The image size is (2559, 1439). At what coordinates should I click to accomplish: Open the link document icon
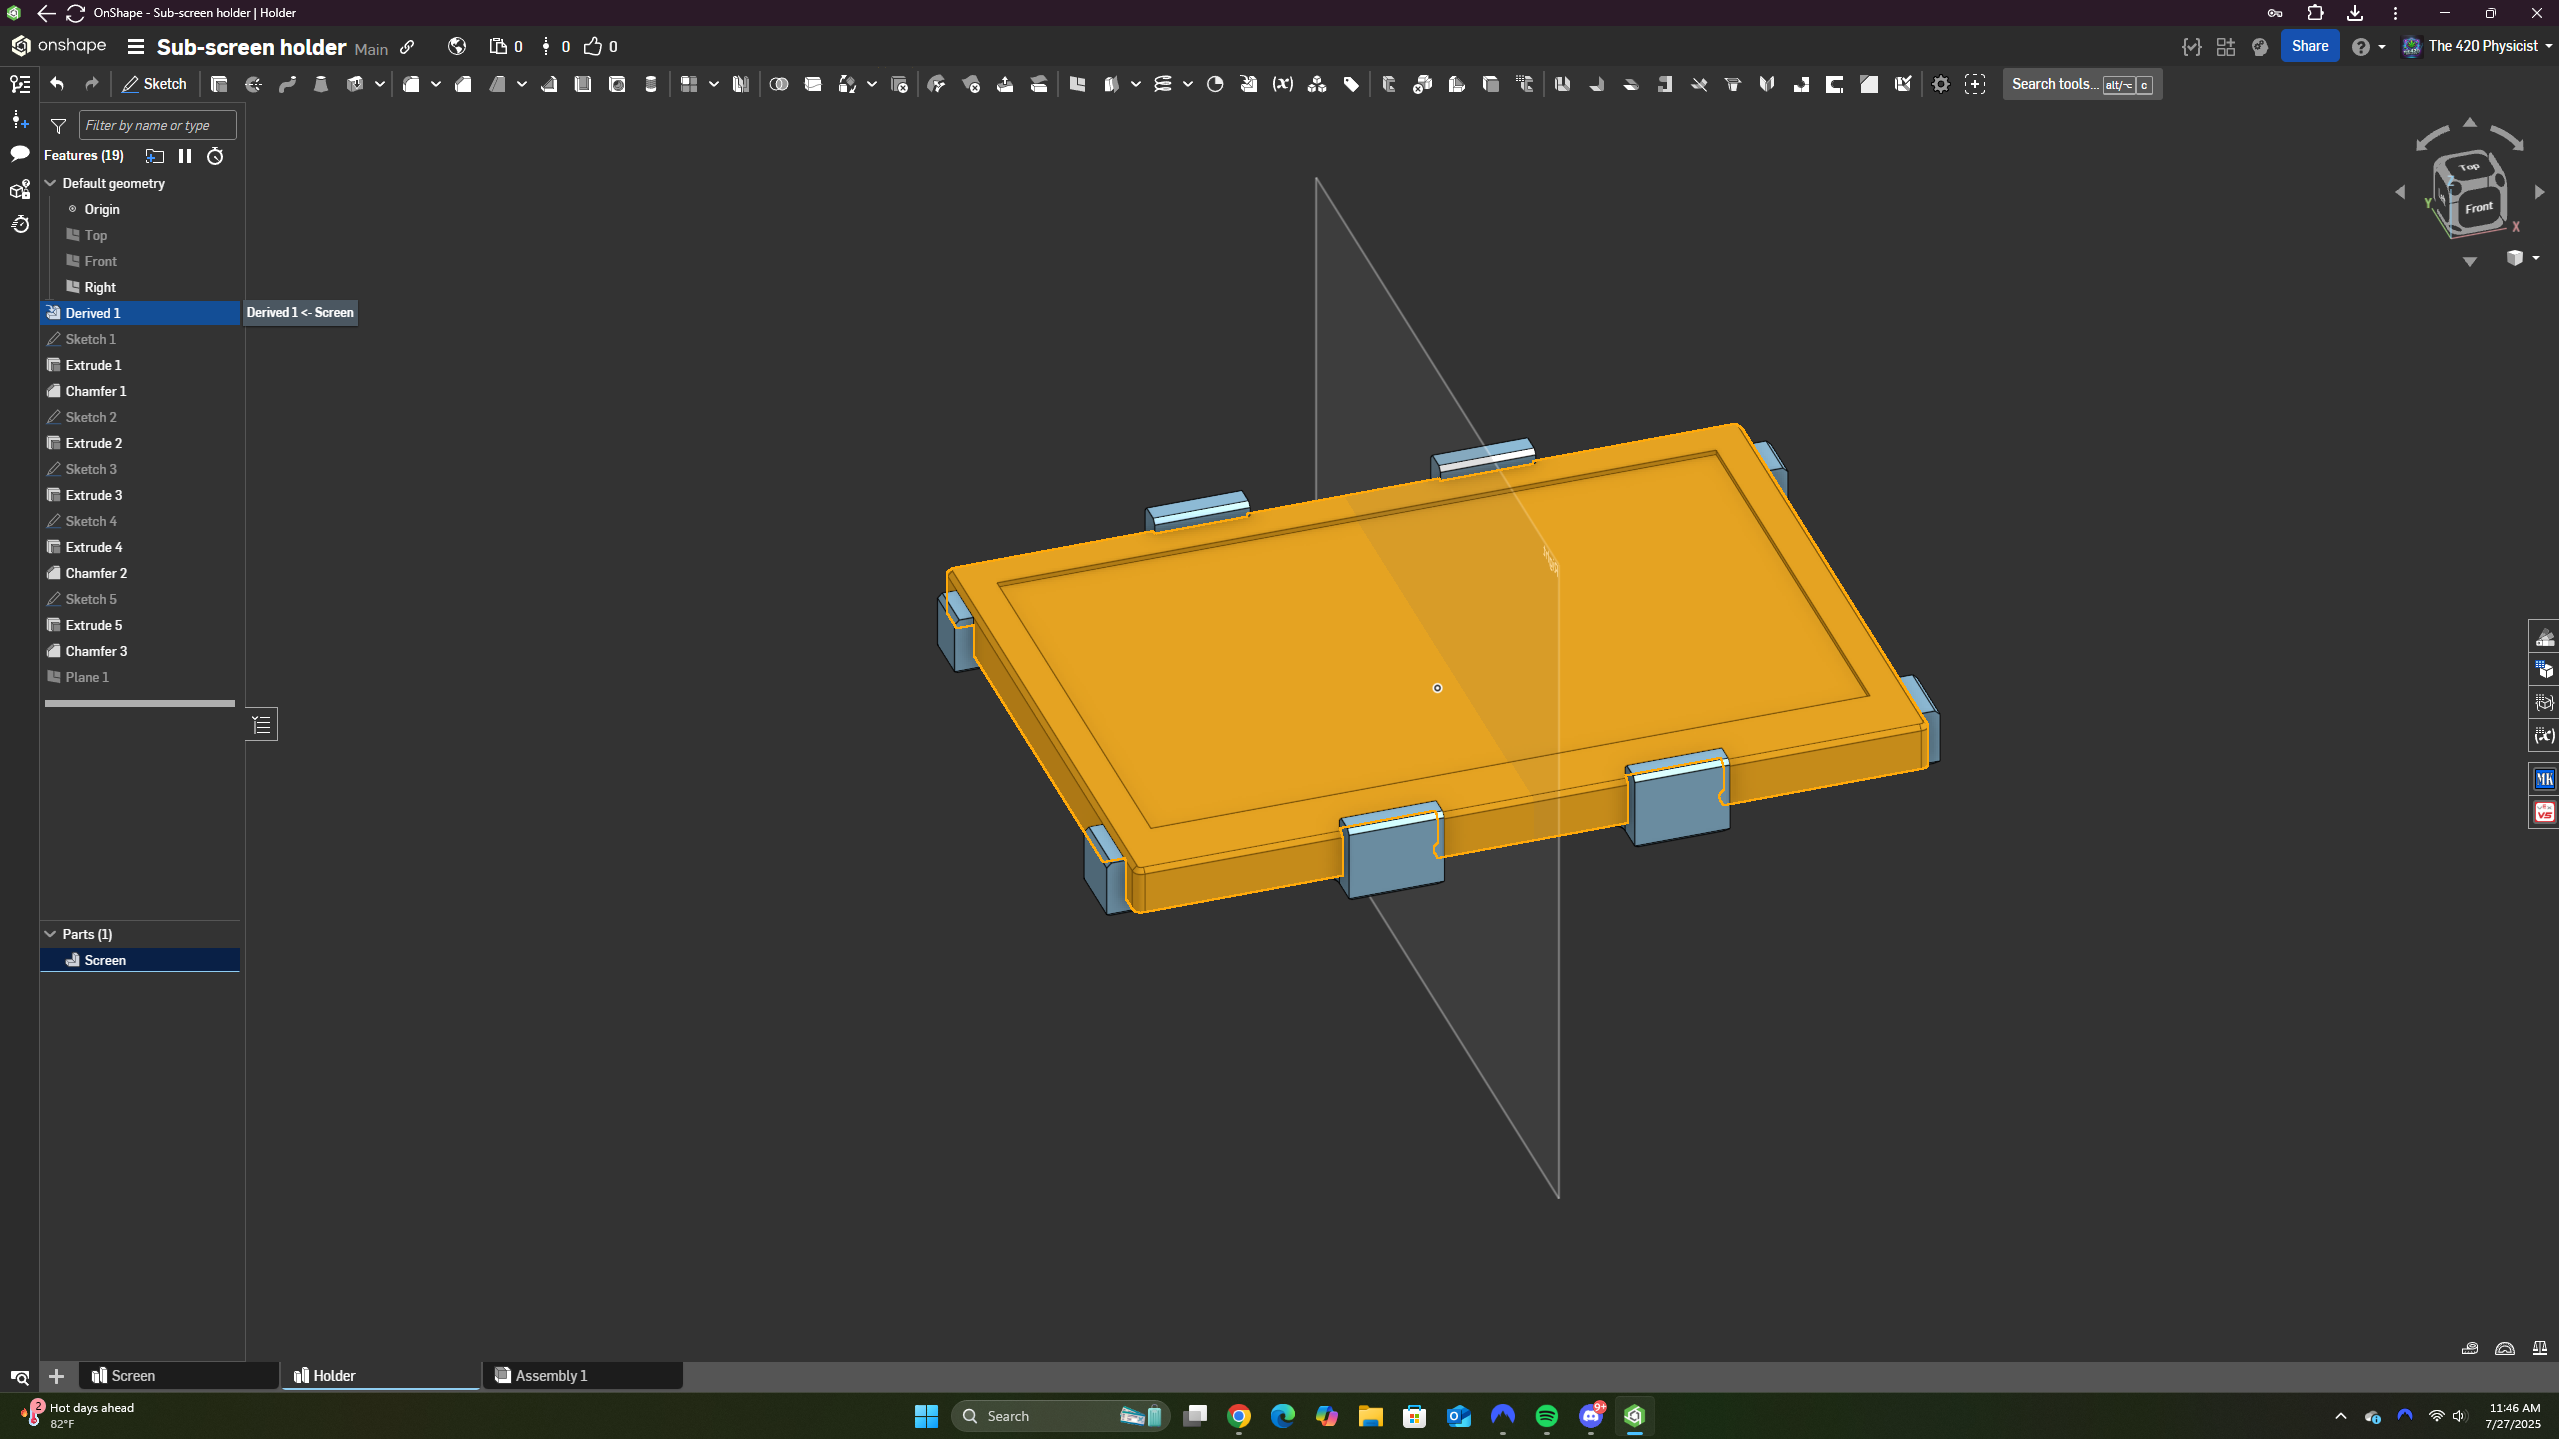point(408,47)
